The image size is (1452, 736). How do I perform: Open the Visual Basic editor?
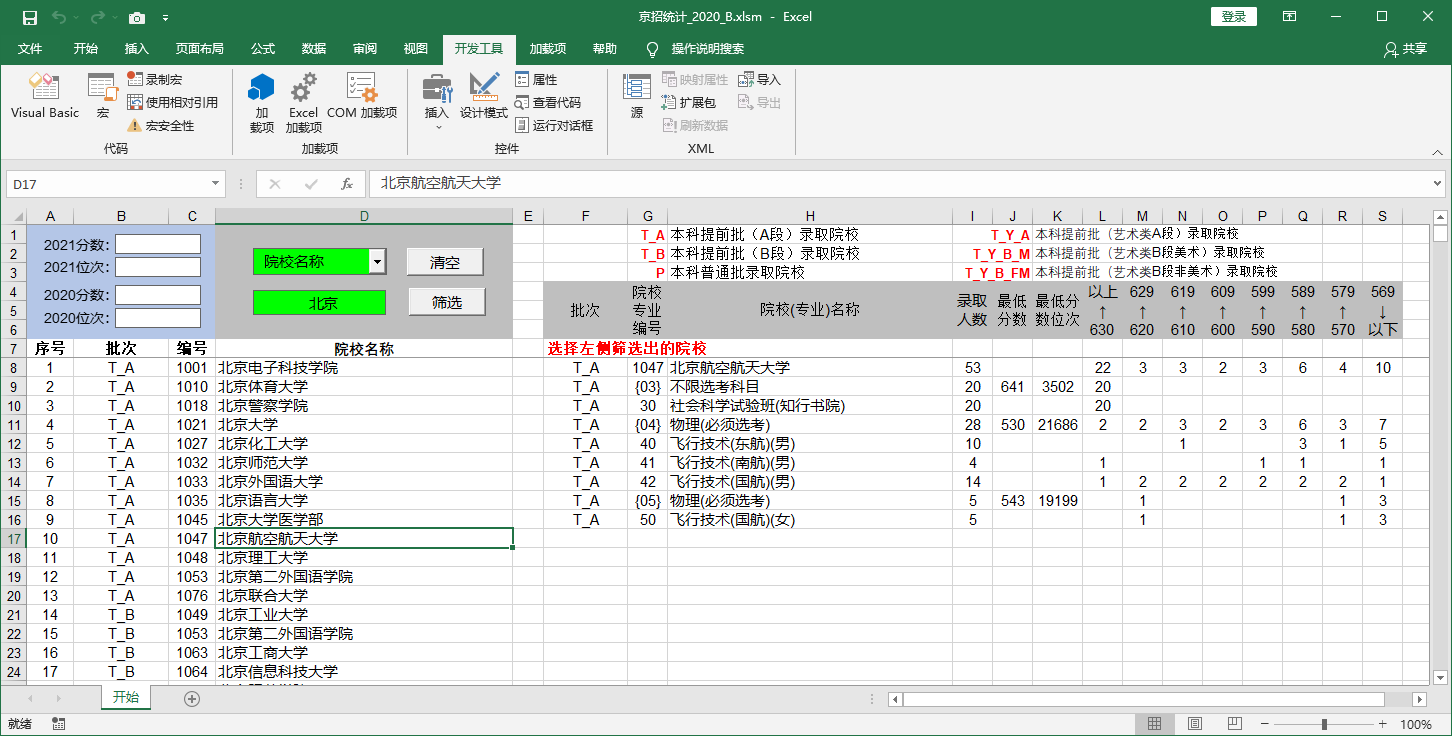44,96
